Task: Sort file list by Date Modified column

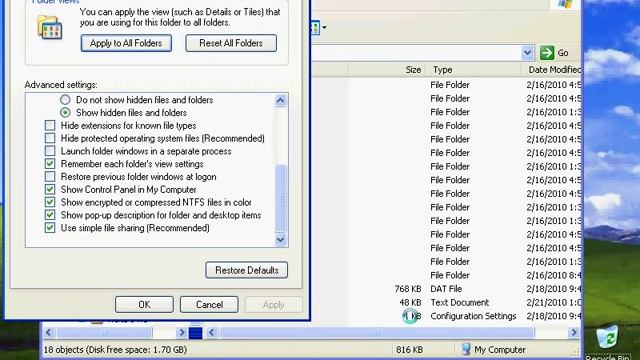Action: pyautogui.click(x=552, y=70)
